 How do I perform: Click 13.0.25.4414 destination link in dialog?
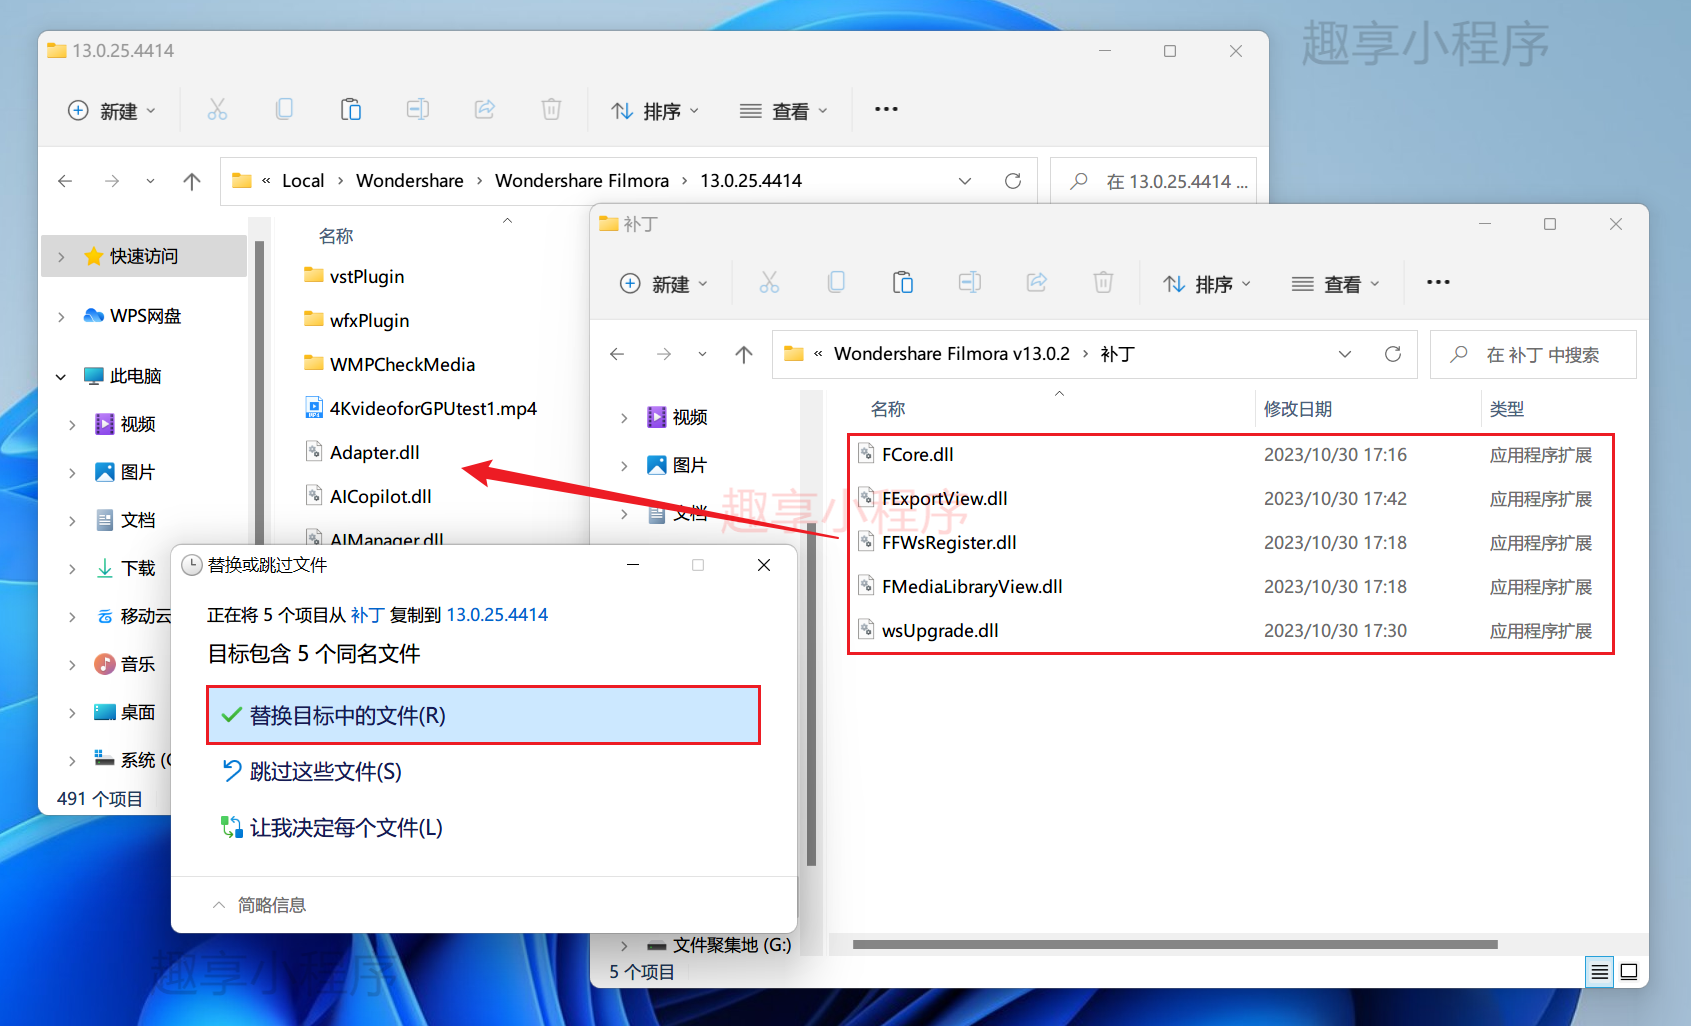click(x=497, y=615)
